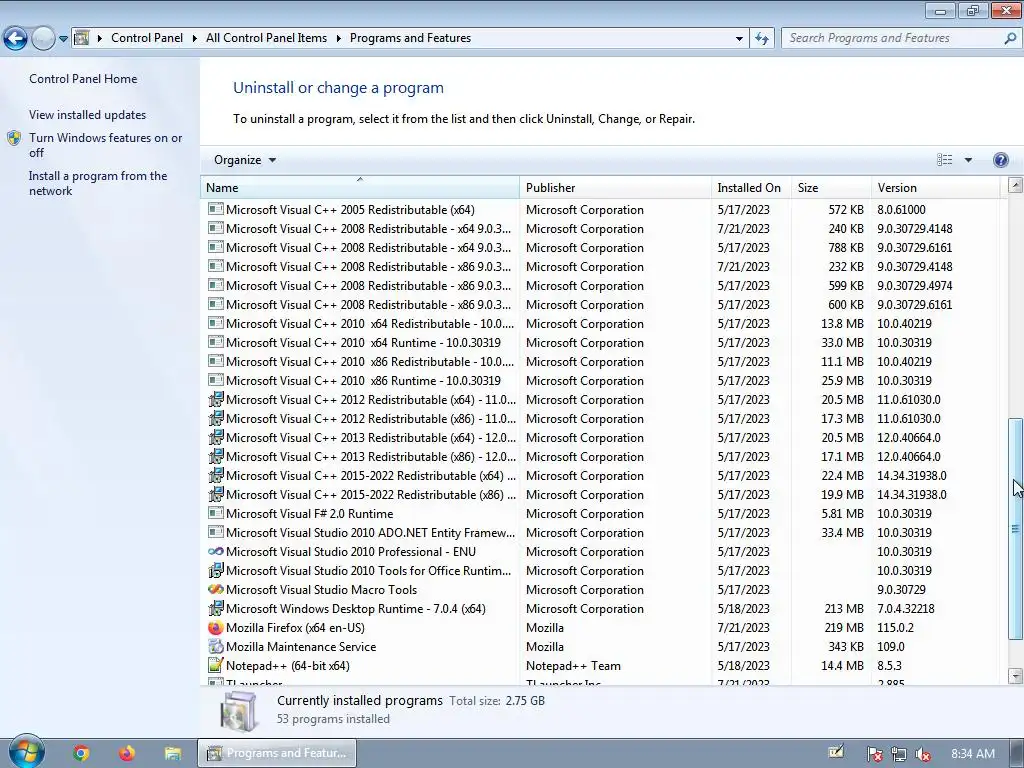This screenshot has height=768, width=1024.
Task: Select Notepad++ (64-bit x64) icon
Action: [216, 665]
